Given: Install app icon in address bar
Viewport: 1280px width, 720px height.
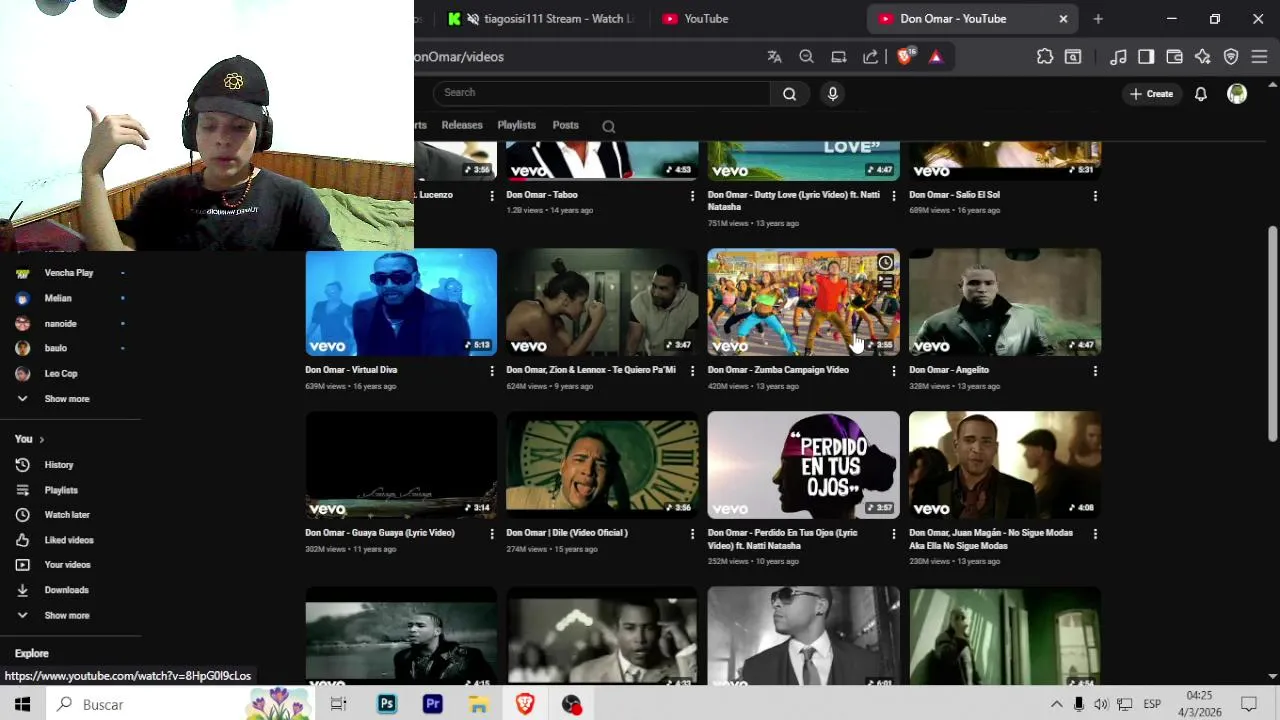Looking at the screenshot, I should click(x=839, y=57).
